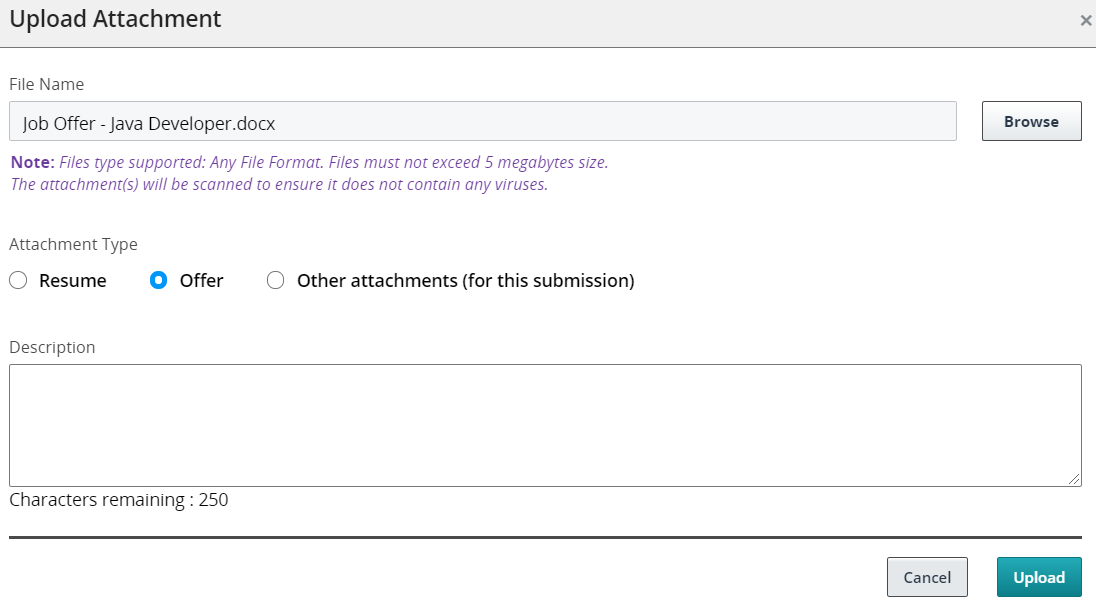Click the Characters remaining counter text

pos(119,500)
